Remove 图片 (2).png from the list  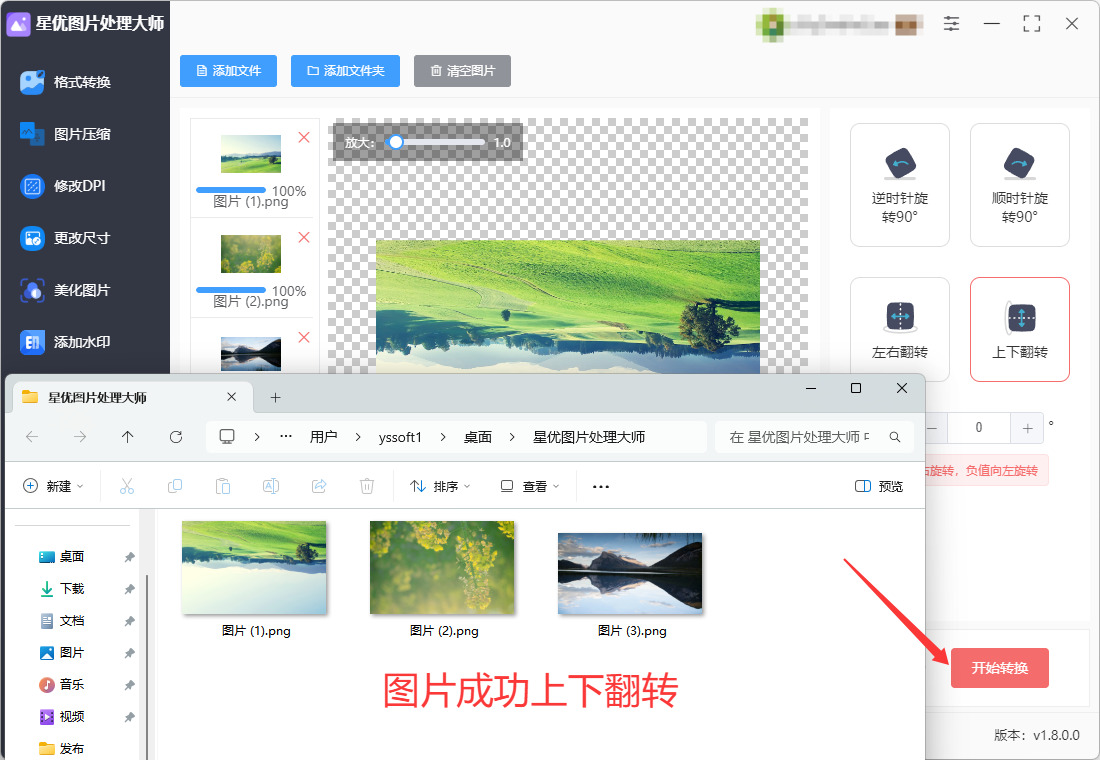tap(304, 237)
